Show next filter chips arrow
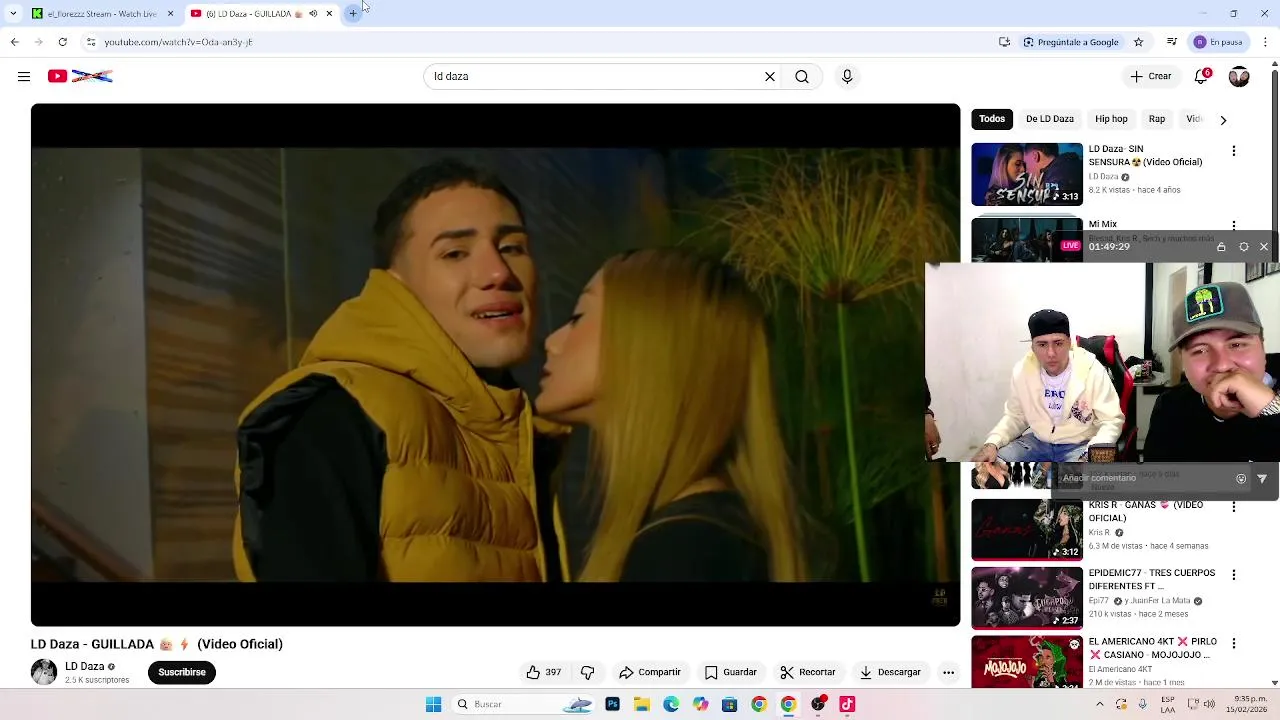The image size is (1280, 720). 1223,119
